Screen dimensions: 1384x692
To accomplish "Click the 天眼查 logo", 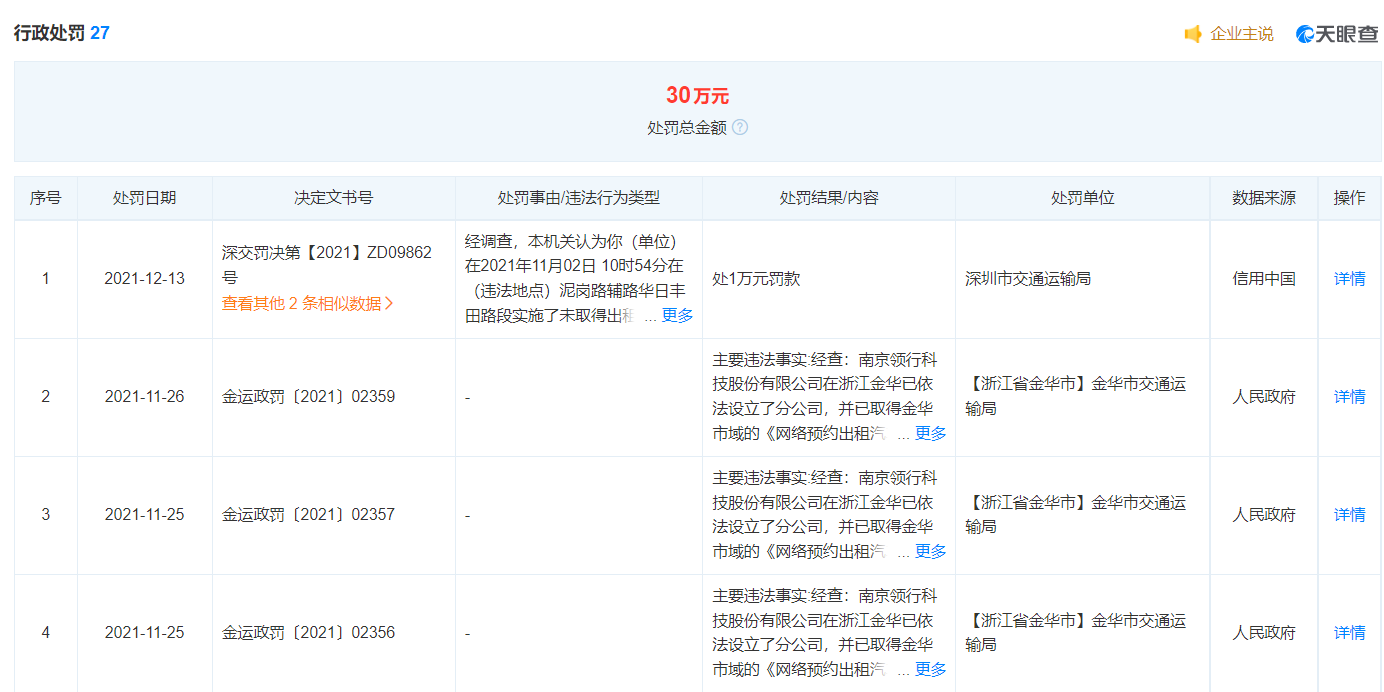I will 1337,34.
